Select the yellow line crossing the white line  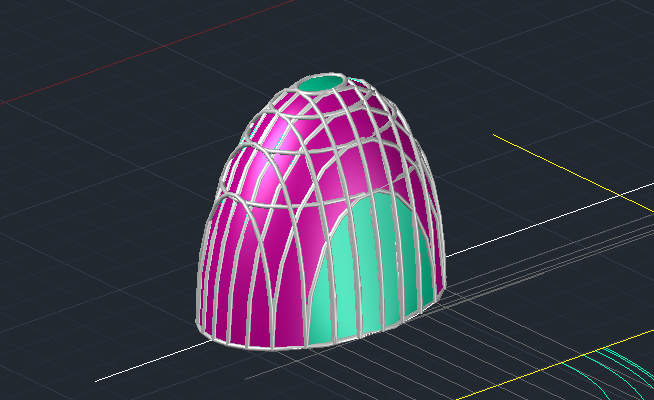tap(574, 173)
